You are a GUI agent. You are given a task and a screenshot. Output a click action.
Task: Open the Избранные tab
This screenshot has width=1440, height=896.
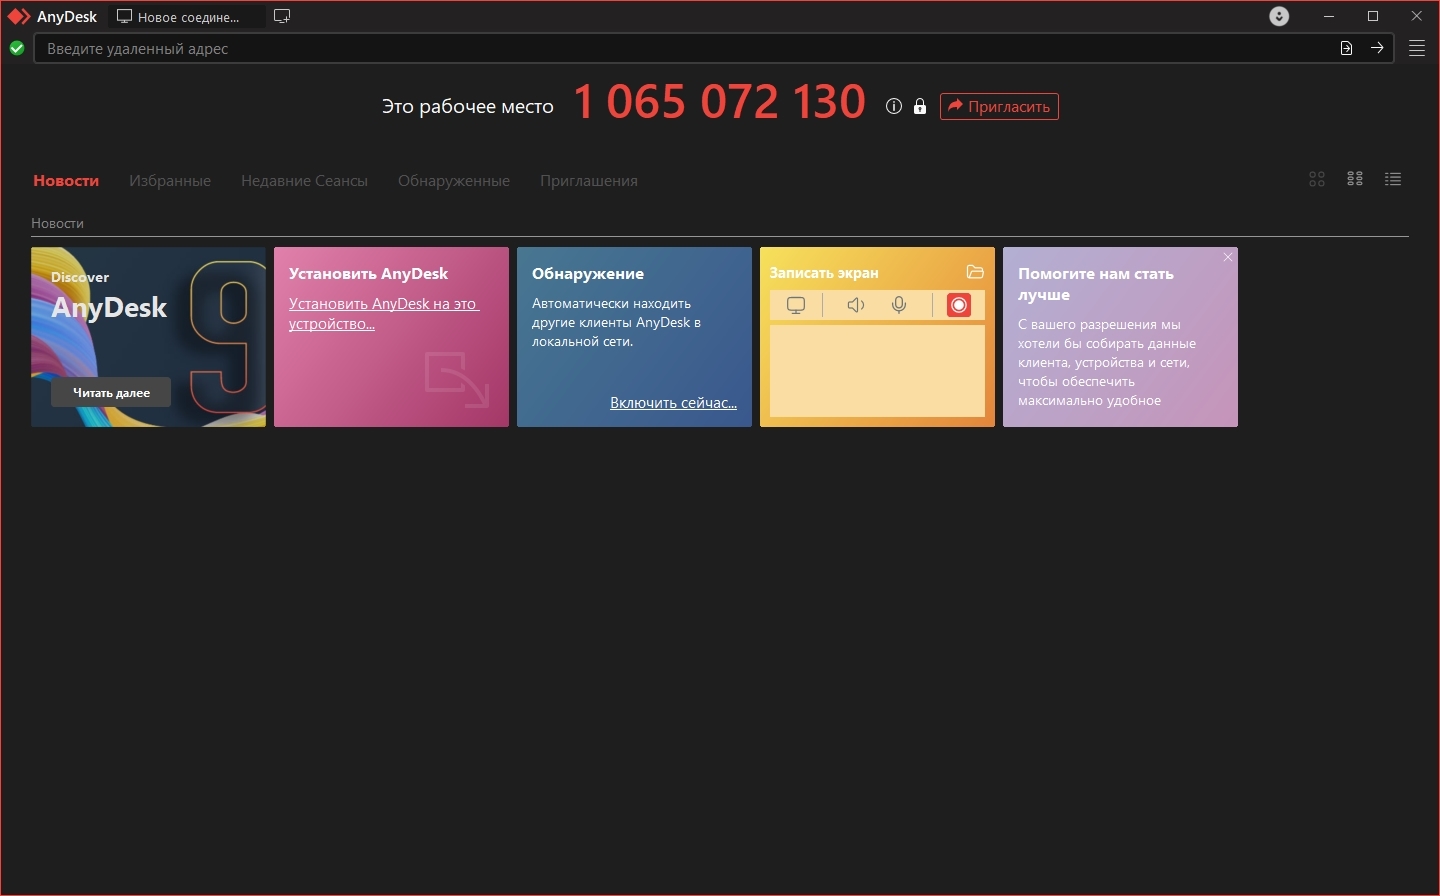[x=170, y=181]
